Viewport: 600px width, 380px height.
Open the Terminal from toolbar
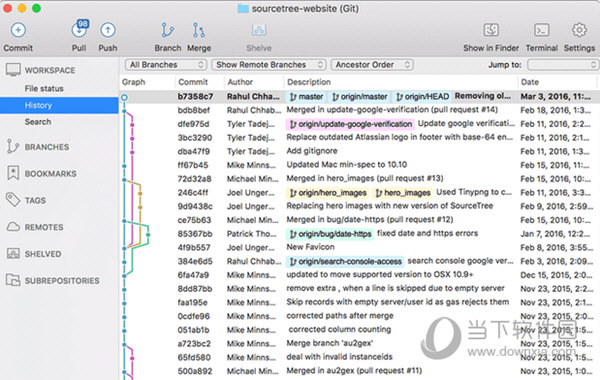[541, 30]
